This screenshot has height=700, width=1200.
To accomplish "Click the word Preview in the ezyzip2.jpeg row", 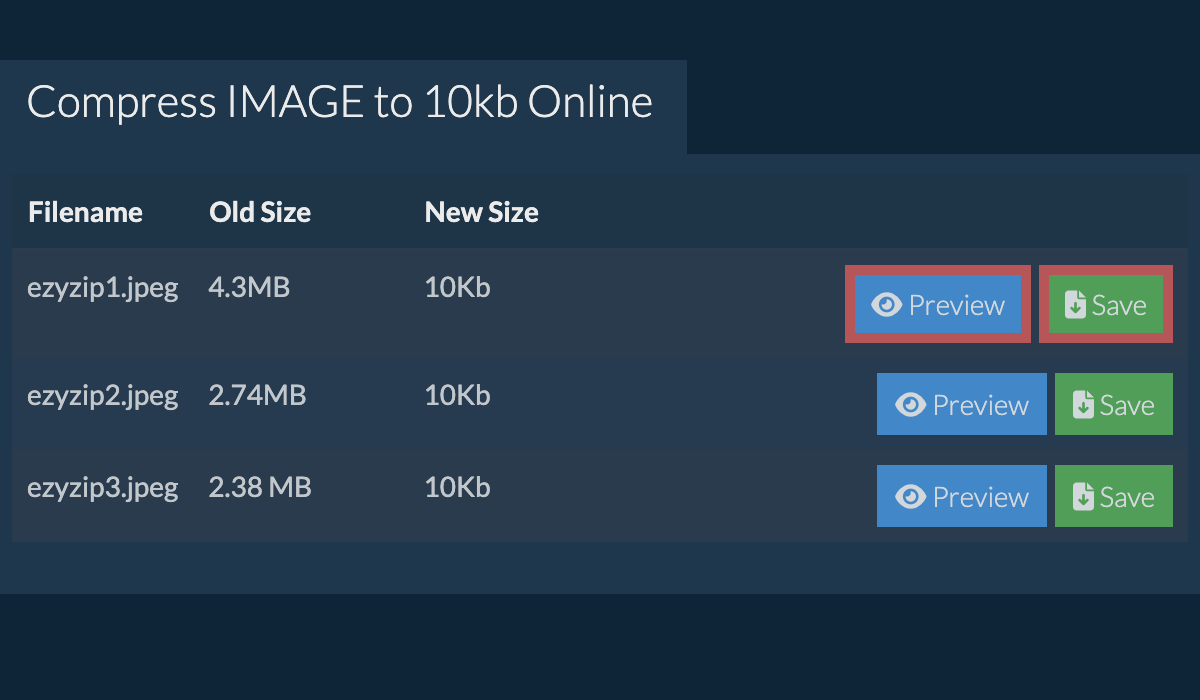I will point(980,405).
